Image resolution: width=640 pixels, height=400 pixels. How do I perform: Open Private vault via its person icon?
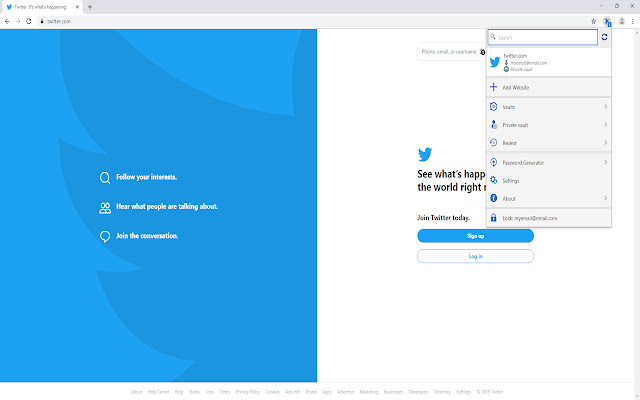pos(493,124)
